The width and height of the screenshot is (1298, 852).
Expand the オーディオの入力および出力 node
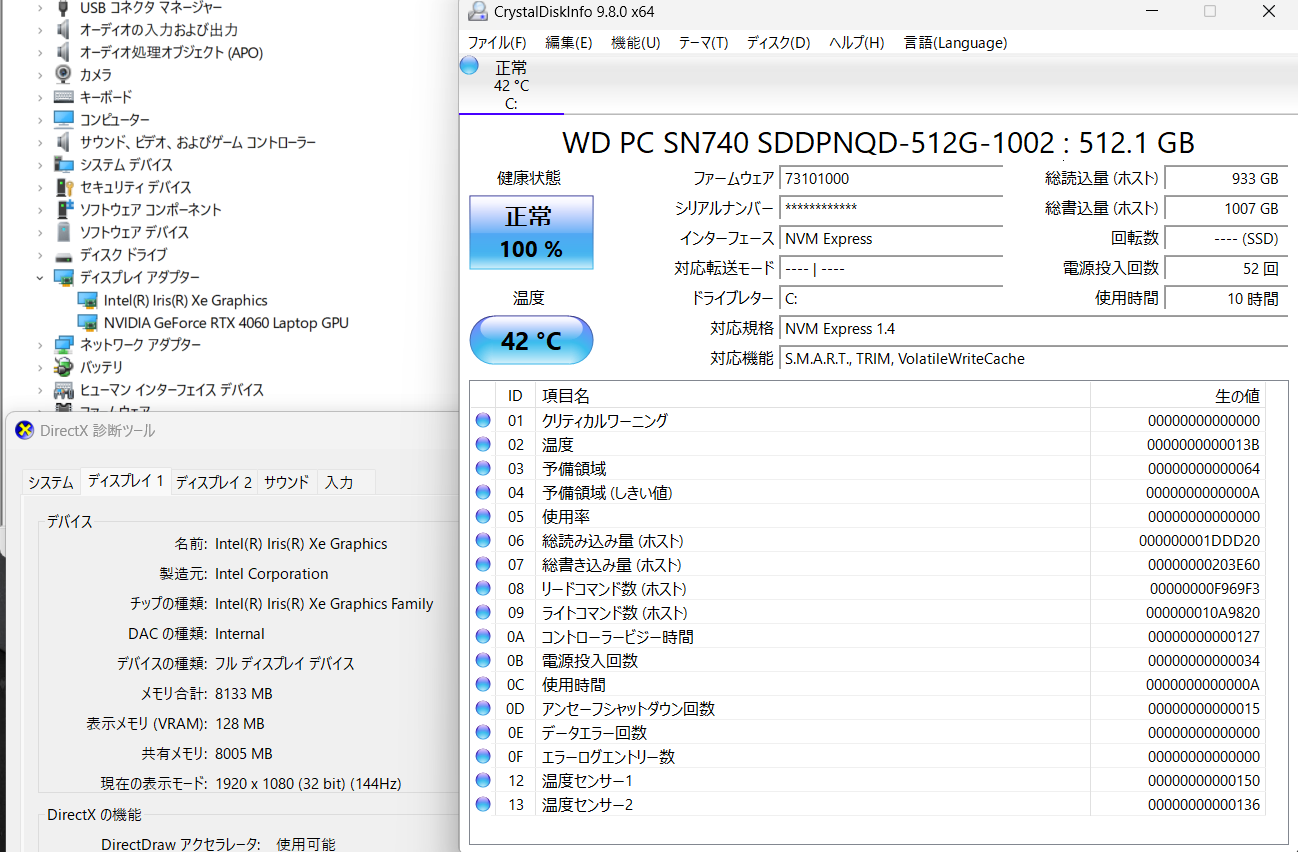41,30
